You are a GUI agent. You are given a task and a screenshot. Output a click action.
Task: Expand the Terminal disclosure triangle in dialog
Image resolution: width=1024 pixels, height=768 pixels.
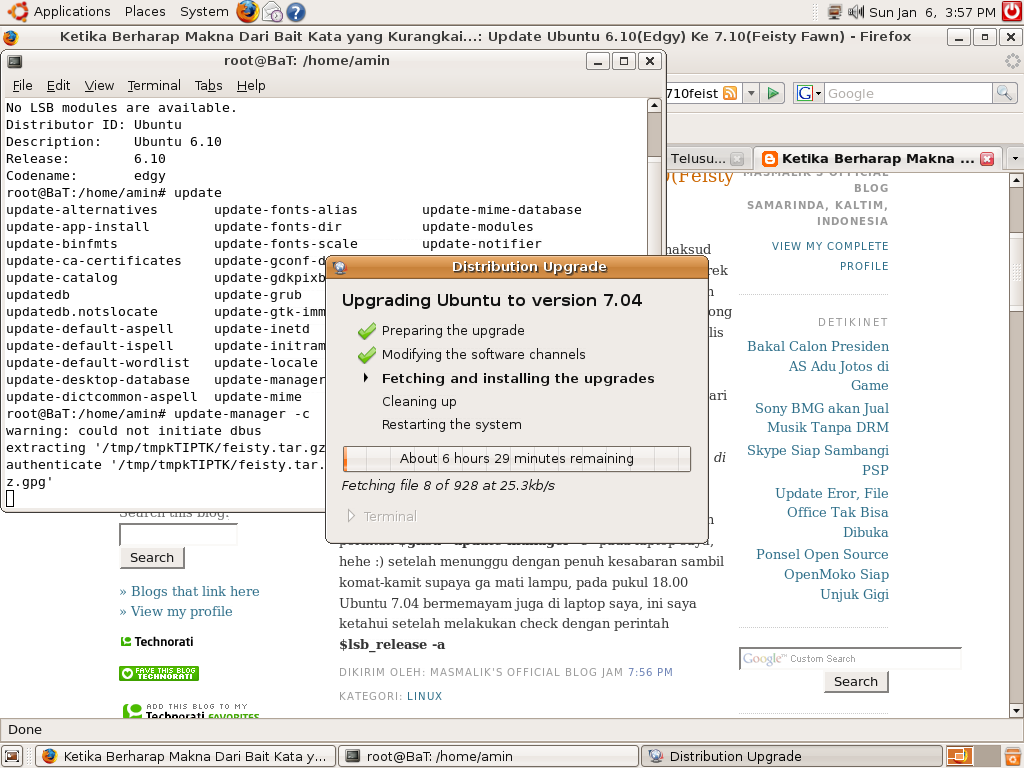pos(351,516)
